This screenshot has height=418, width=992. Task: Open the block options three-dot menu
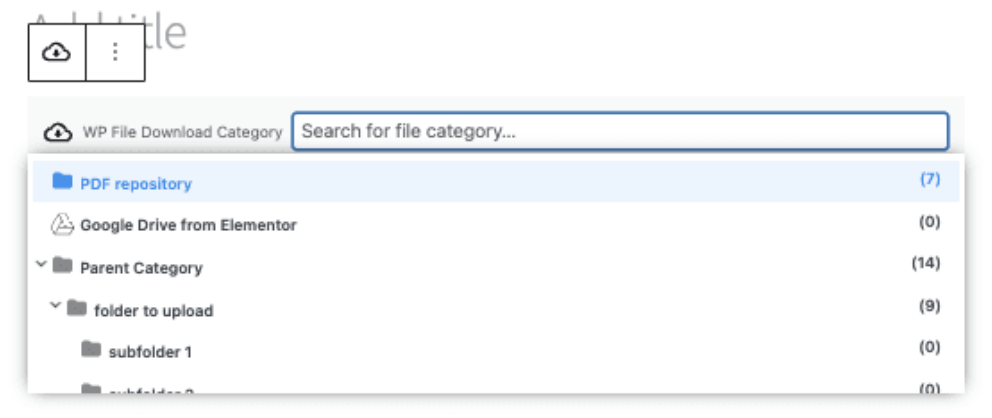[116, 52]
